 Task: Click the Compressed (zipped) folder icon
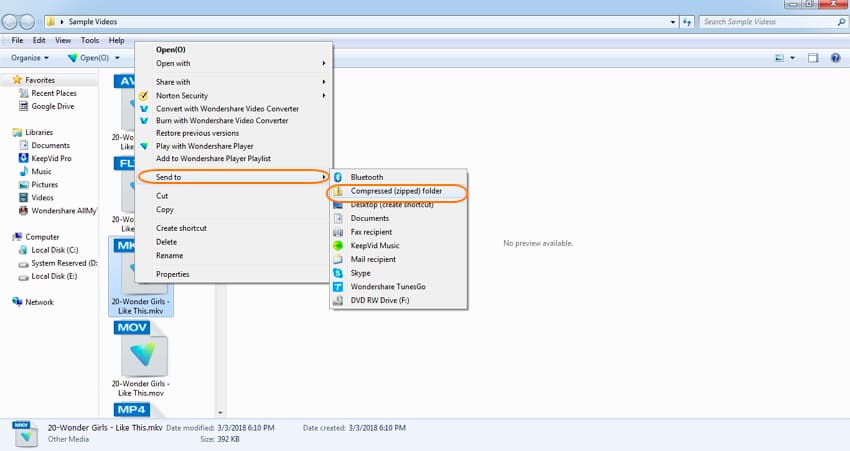pyautogui.click(x=338, y=191)
